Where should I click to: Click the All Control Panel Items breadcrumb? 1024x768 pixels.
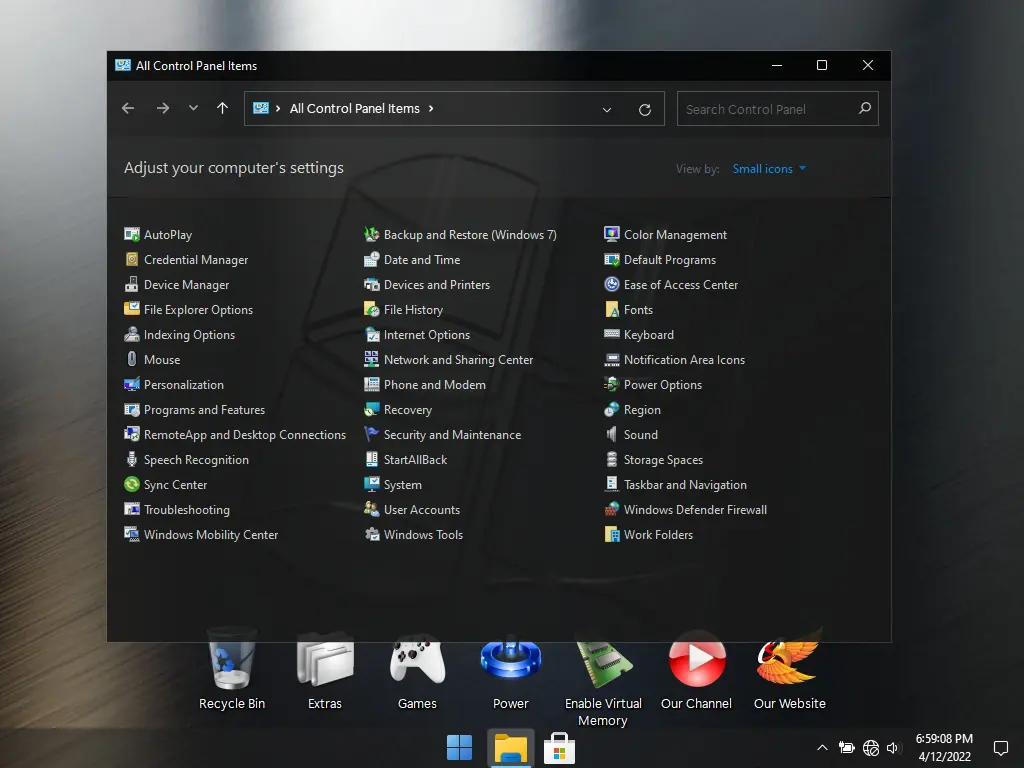[x=355, y=108]
